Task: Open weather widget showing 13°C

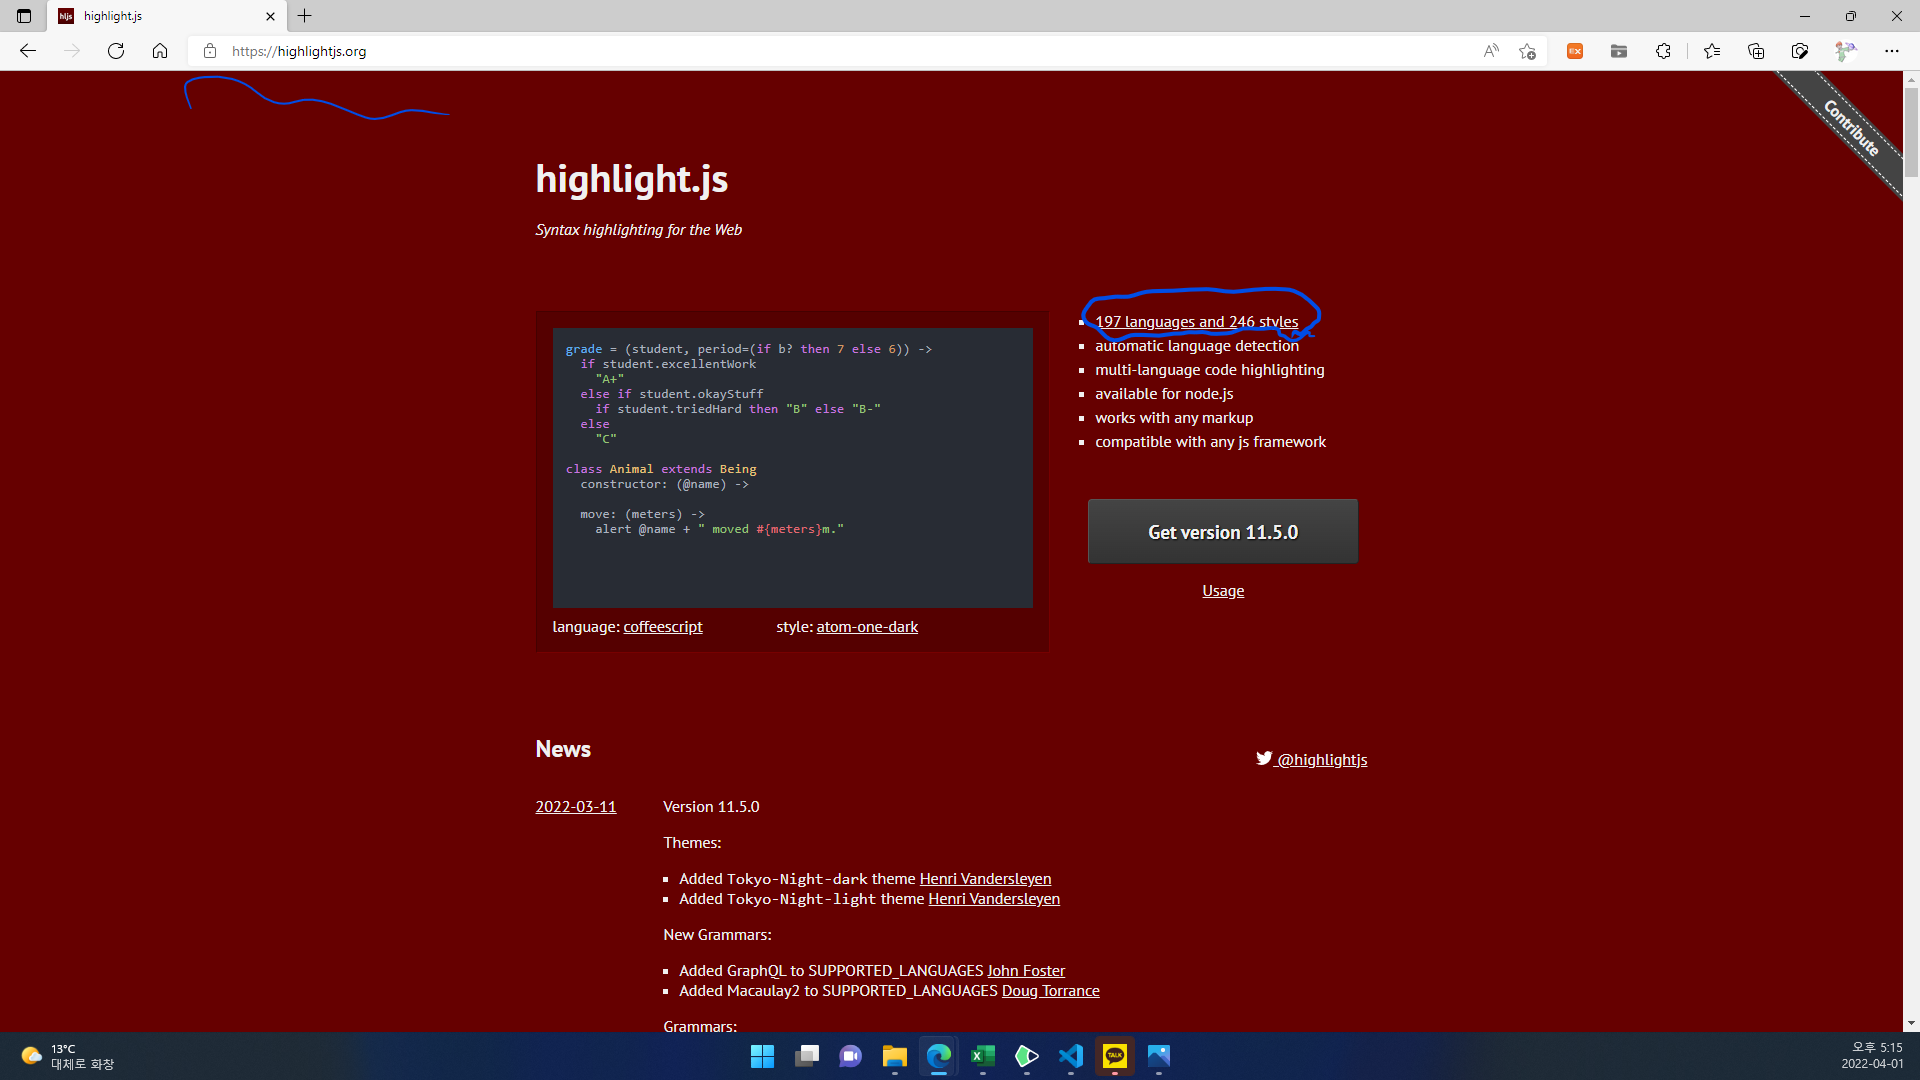Action: (x=68, y=1056)
